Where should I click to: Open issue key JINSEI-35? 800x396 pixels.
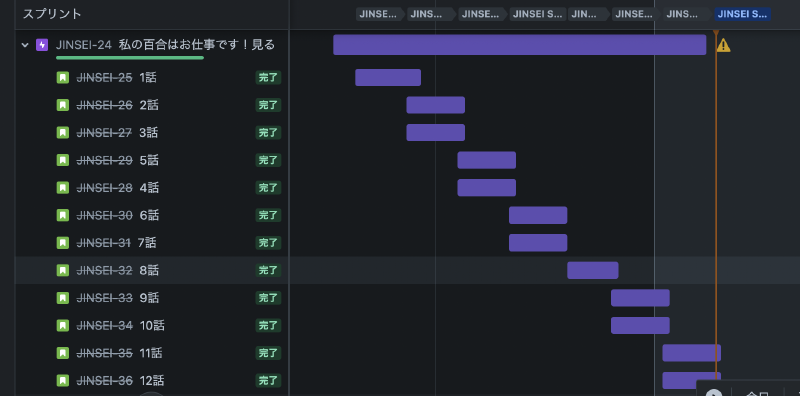click(104, 353)
